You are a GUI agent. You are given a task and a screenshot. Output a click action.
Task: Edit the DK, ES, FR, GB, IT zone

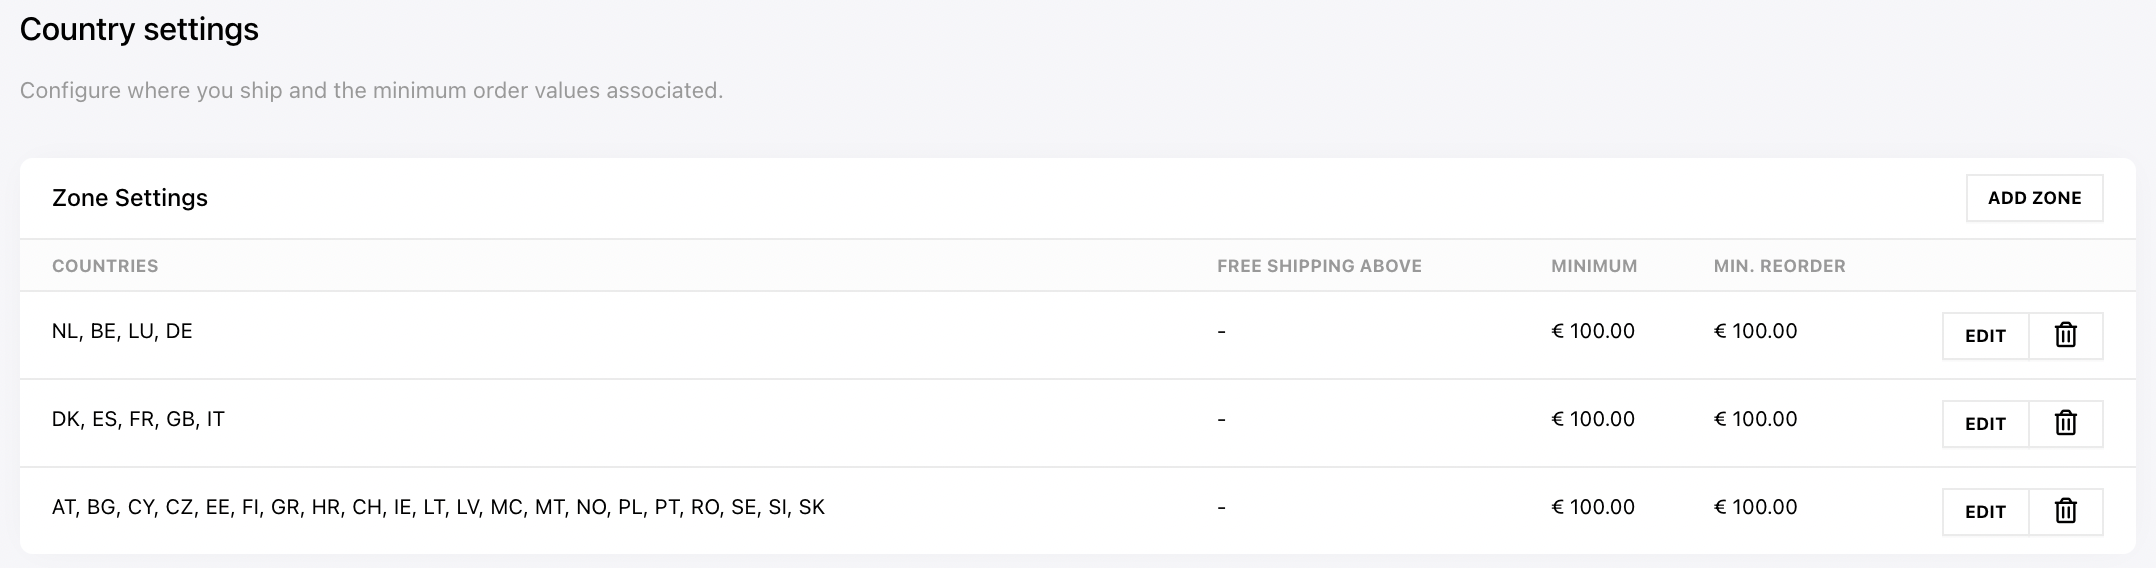coord(1985,424)
